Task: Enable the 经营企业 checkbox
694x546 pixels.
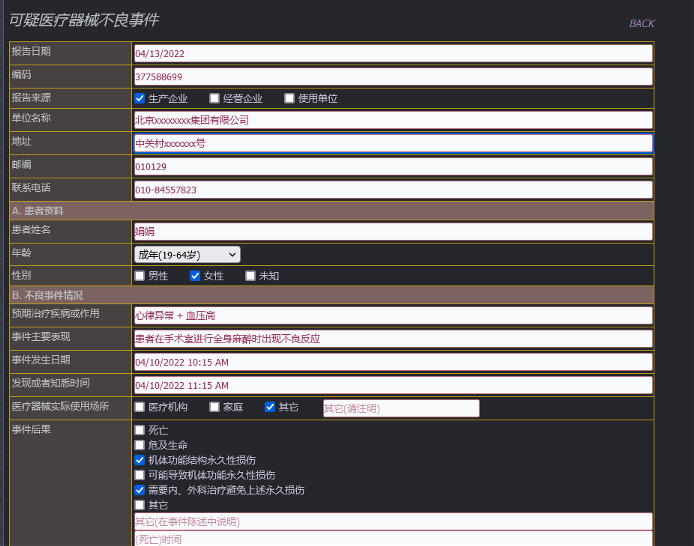Action: pos(214,98)
